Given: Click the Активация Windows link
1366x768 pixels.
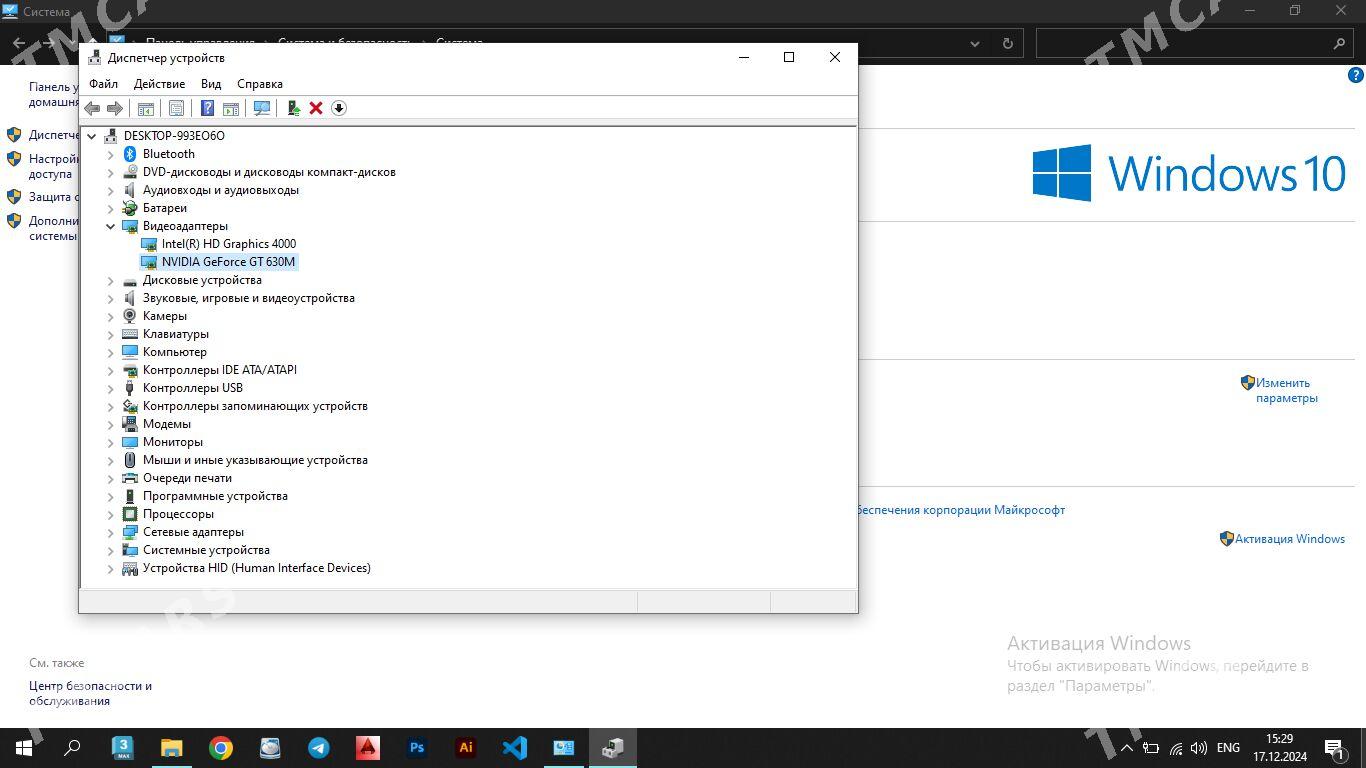Looking at the screenshot, I should 1289,539.
